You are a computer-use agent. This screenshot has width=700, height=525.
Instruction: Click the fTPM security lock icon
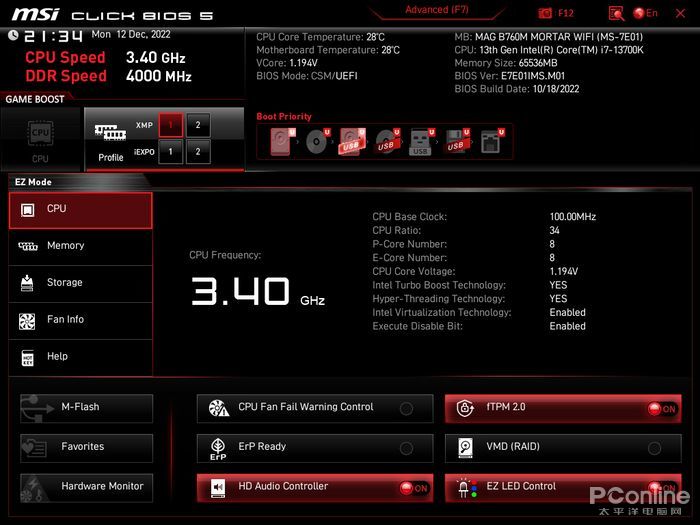pyautogui.click(x=465, y=408)
